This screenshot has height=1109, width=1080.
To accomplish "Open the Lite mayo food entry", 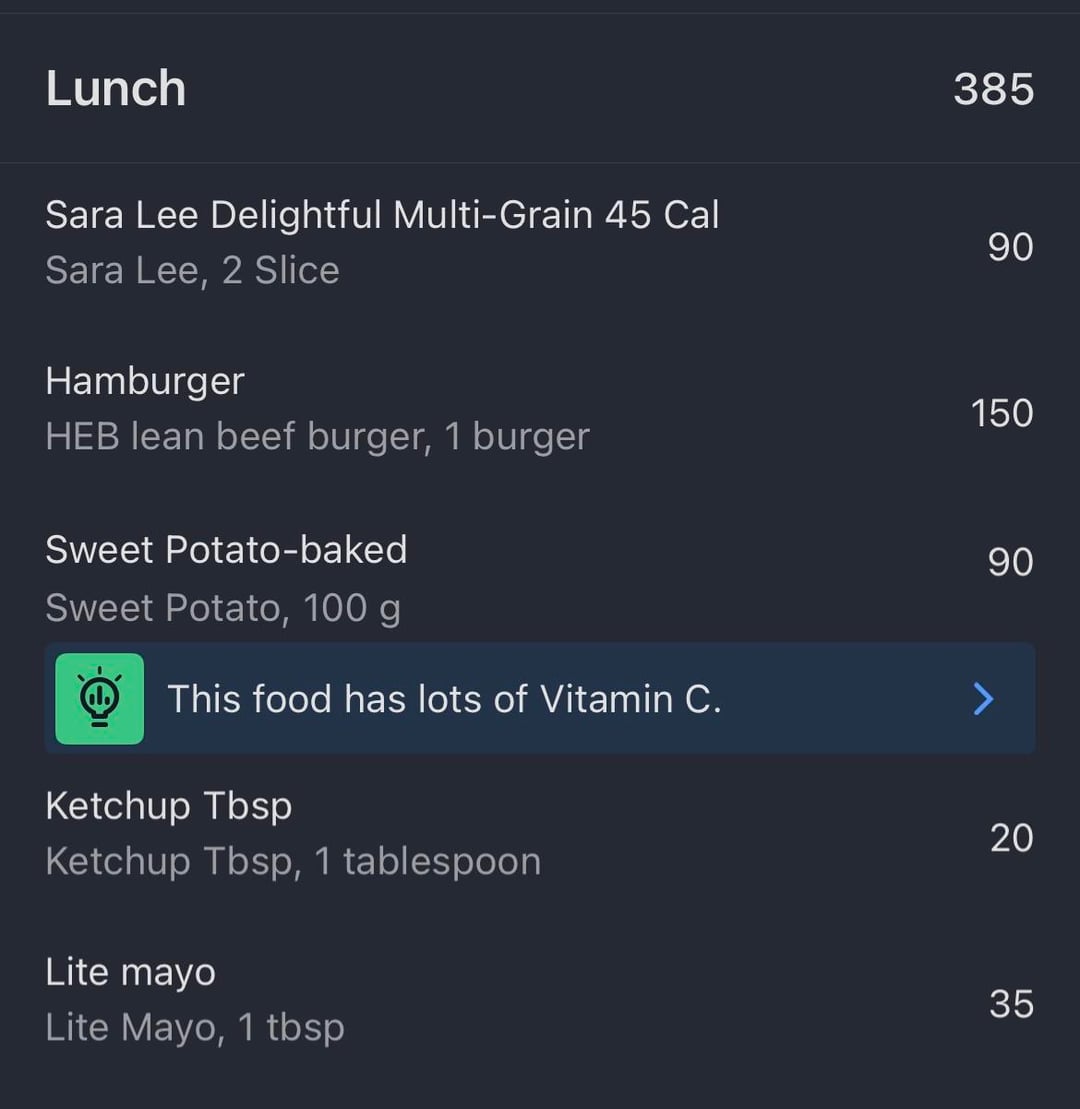I will coord(130,972).
